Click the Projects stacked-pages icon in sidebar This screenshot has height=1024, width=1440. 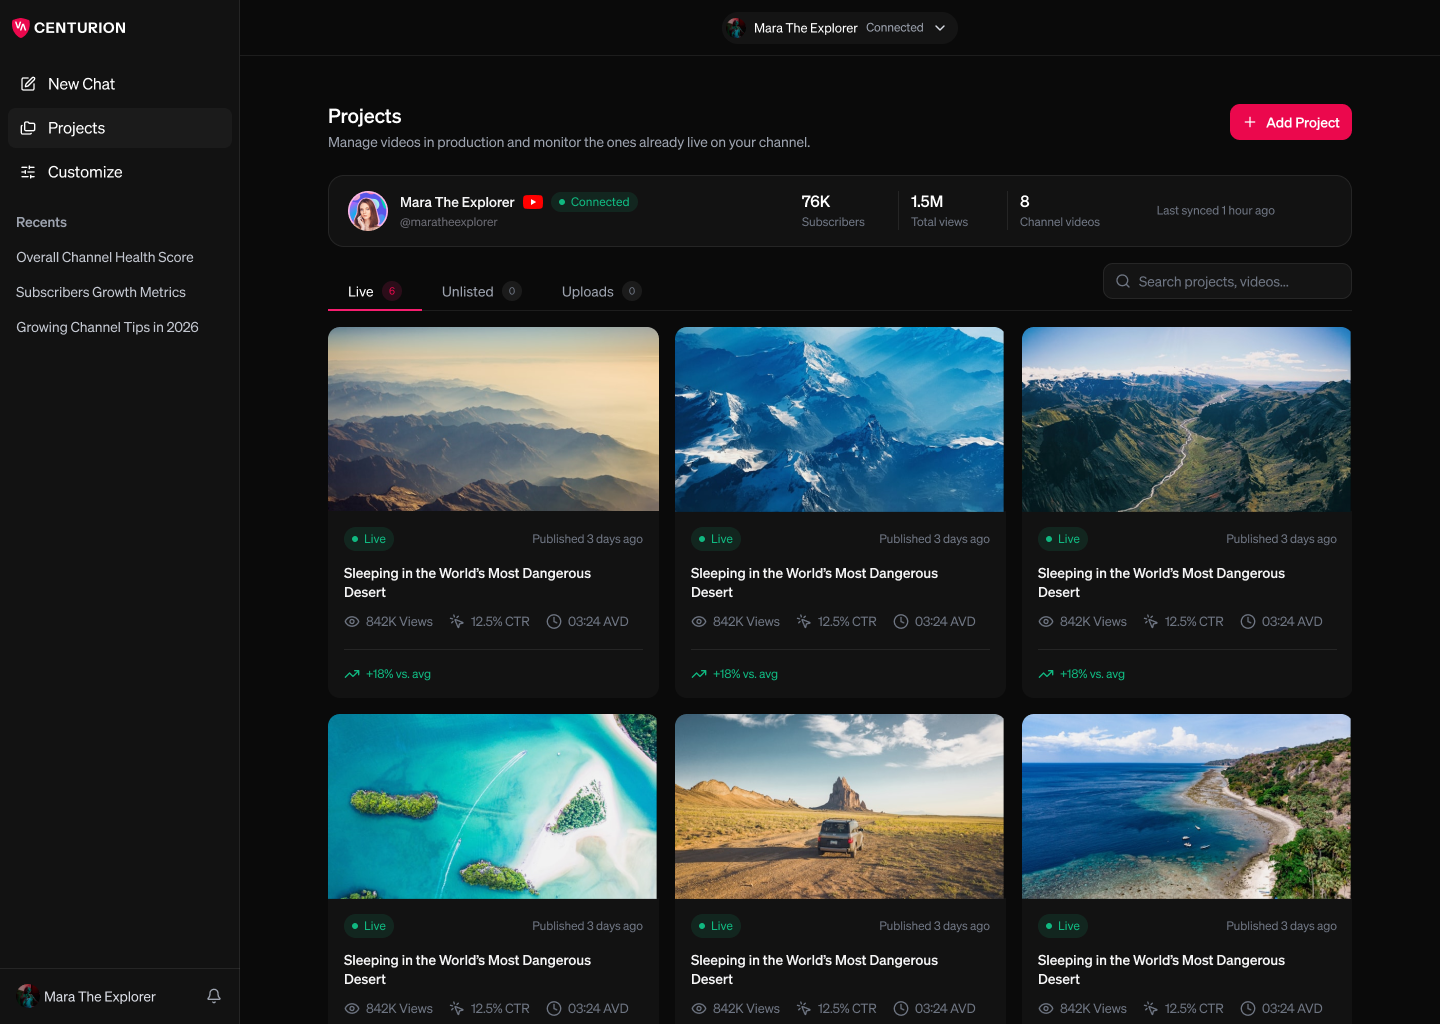28,128
